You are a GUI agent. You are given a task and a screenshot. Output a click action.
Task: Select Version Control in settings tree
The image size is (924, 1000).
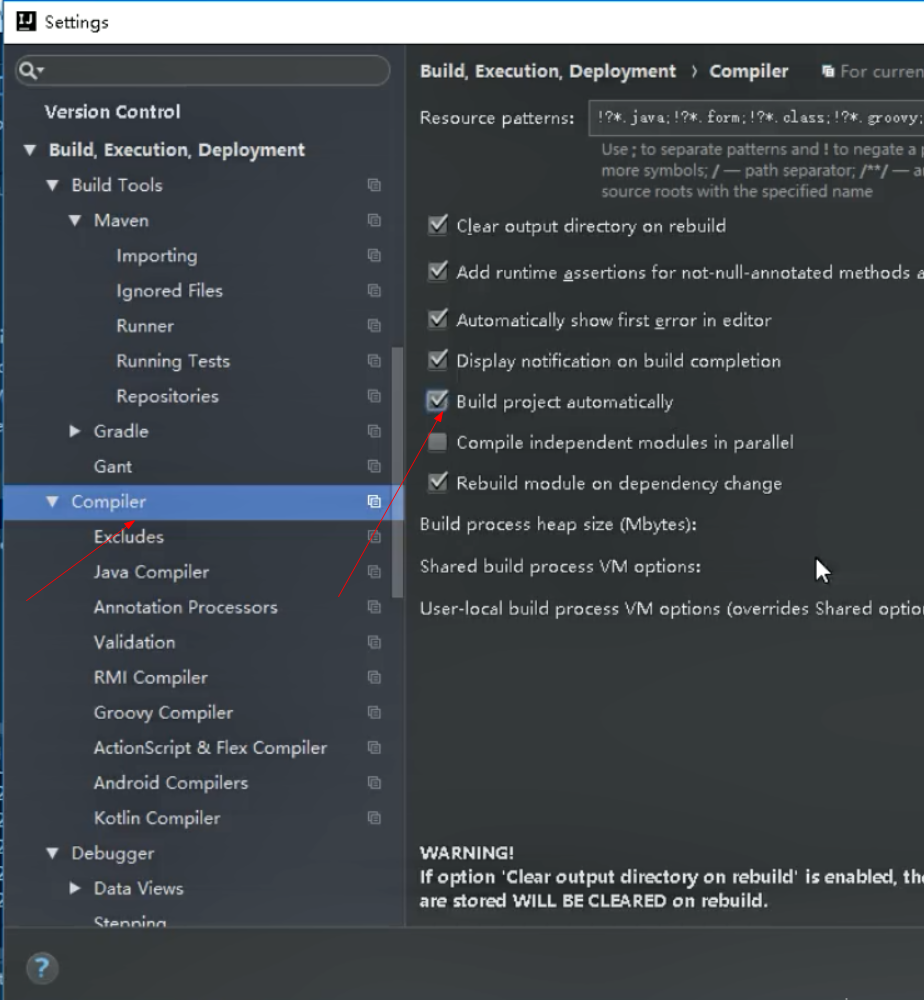click(x=112, y=112)
